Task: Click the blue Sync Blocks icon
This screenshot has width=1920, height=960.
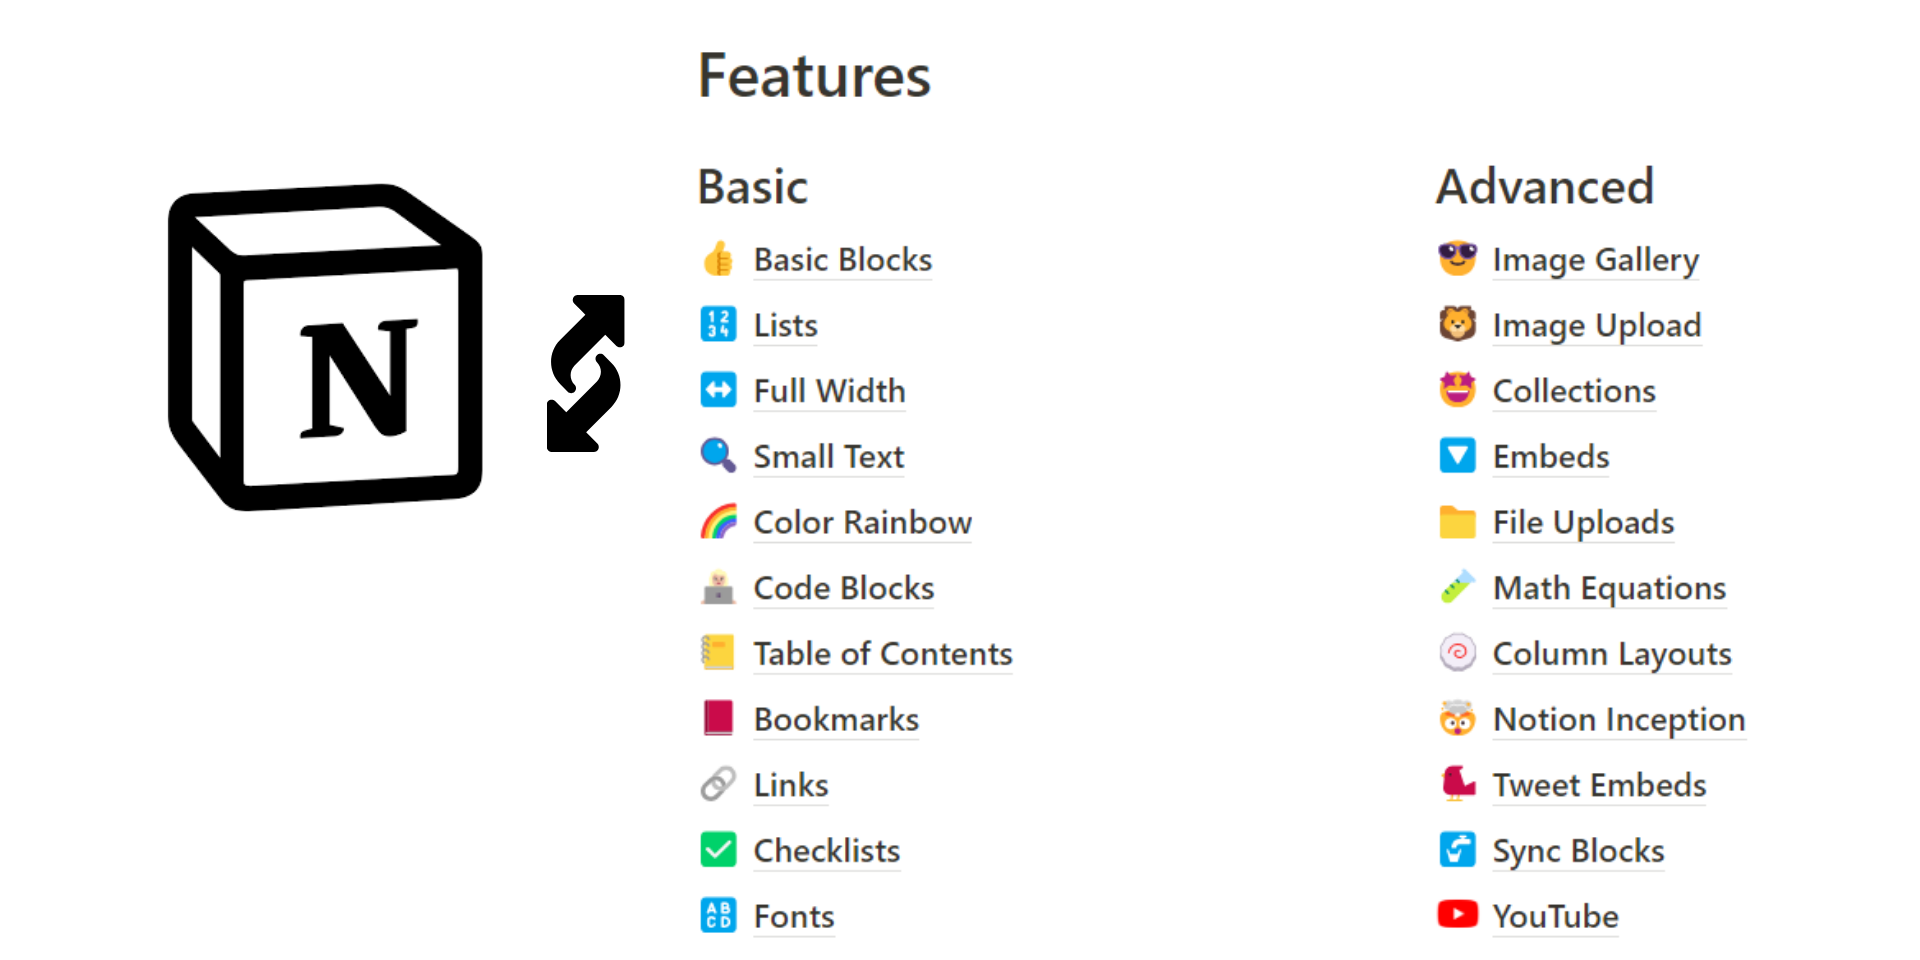Action: (x=1457, y=850)
